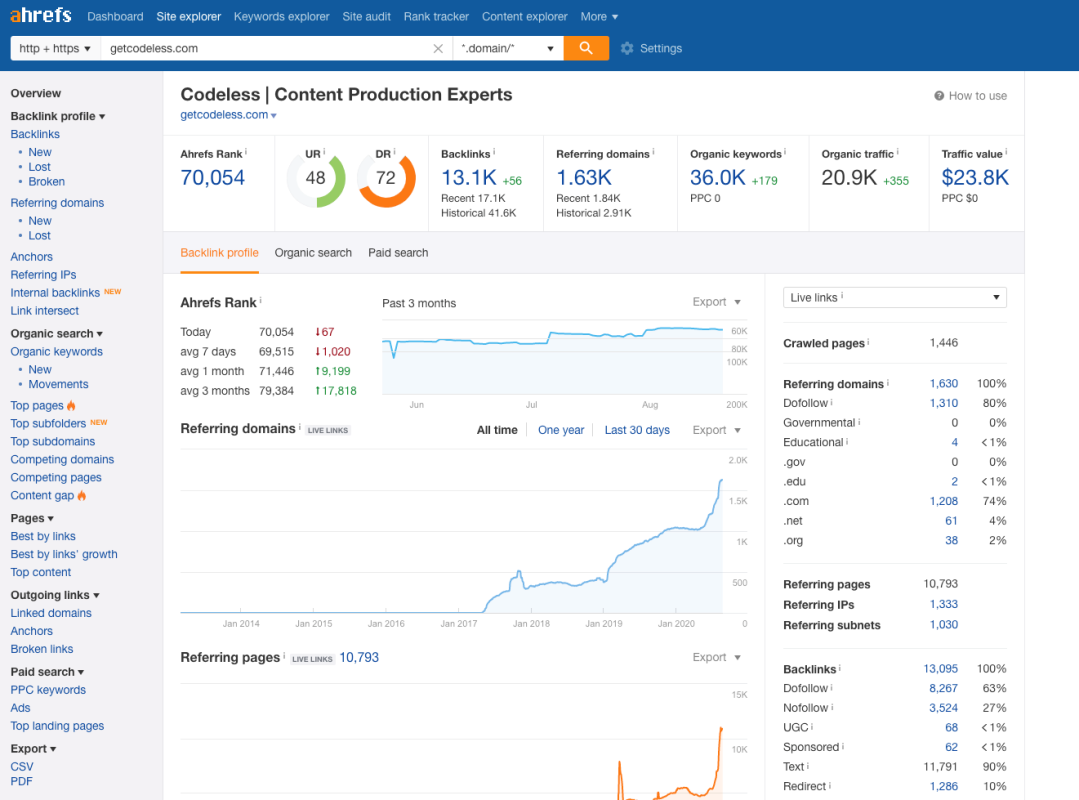Viewport: 1079px width, 800px height.
Task: Expand the Live links dropdown
Action: (x=894, y=297)
